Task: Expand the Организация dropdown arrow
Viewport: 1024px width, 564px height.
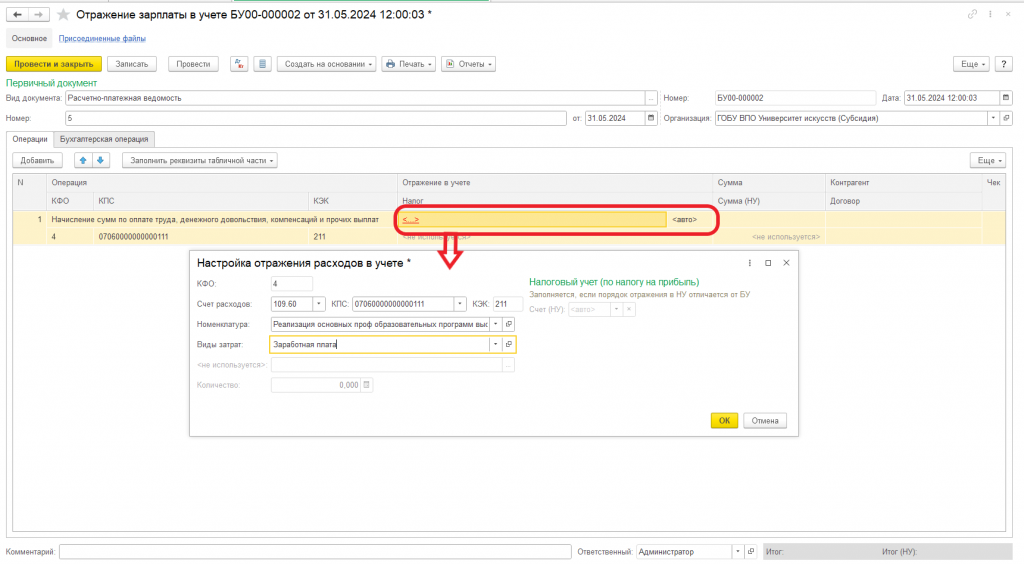Action: 993,118
